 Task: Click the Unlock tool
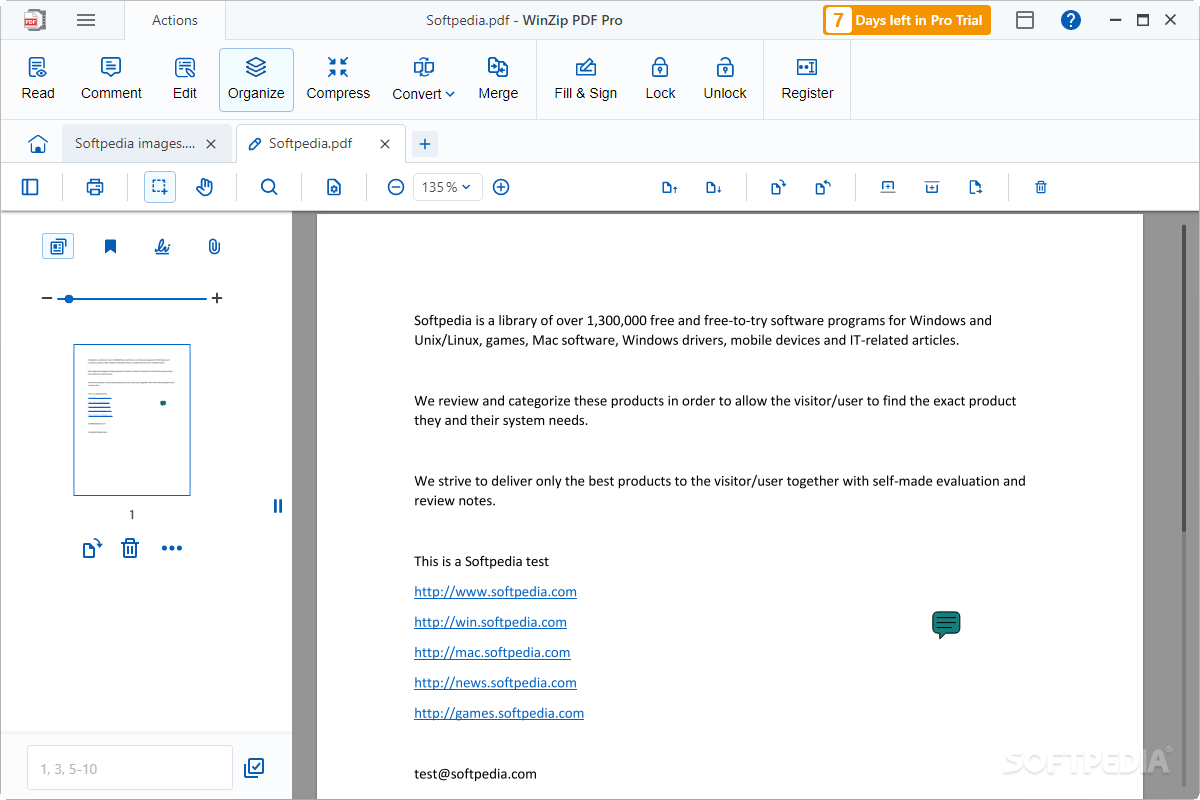pos(725,79)
